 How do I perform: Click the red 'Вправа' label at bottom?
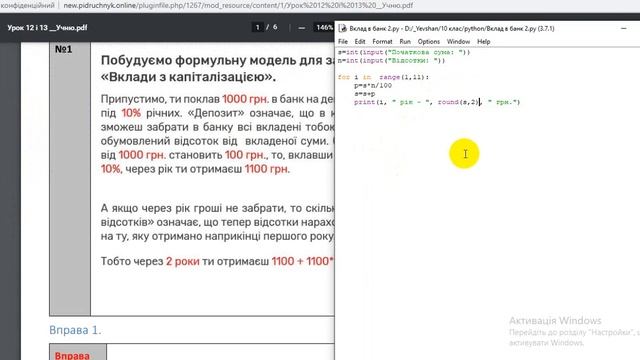(72, 355)
